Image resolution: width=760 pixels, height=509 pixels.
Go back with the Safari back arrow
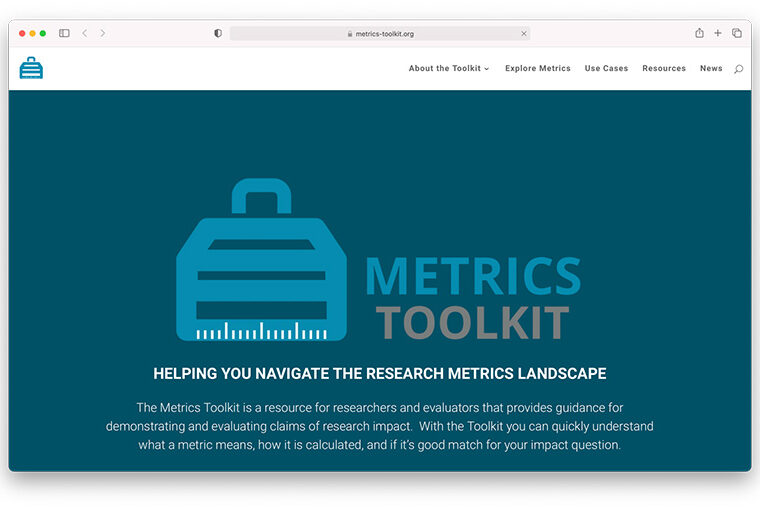tap(85, 33)
